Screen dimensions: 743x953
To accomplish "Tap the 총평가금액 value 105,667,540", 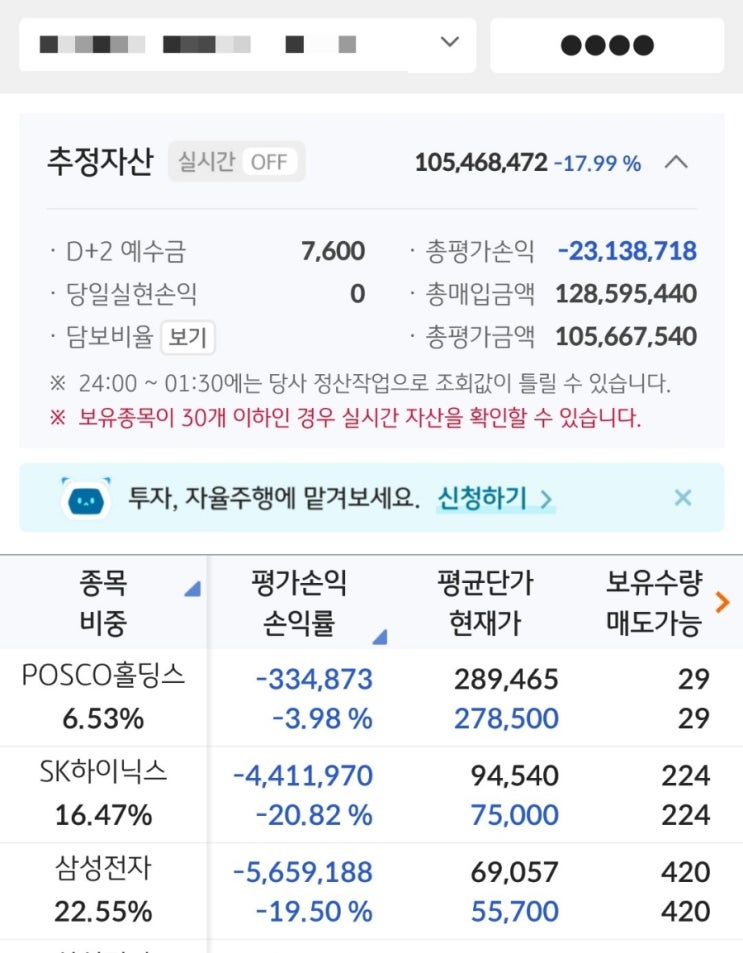I will pyautogui.click(x=626, y=336).
